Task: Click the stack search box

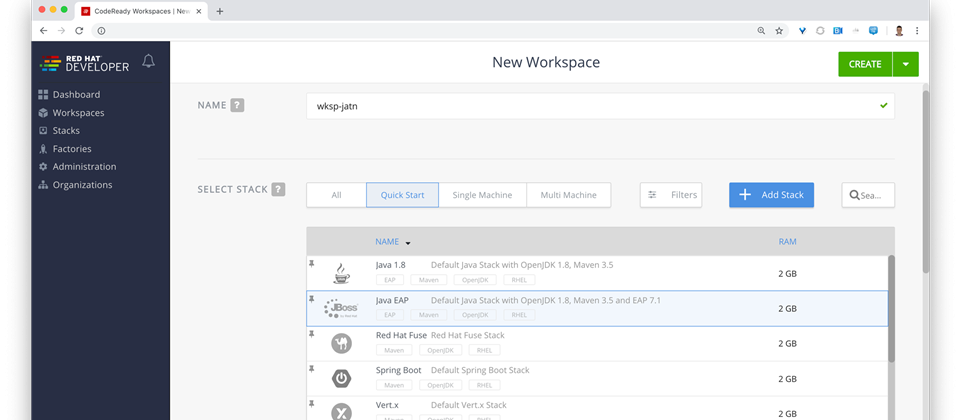Action: 868,195
